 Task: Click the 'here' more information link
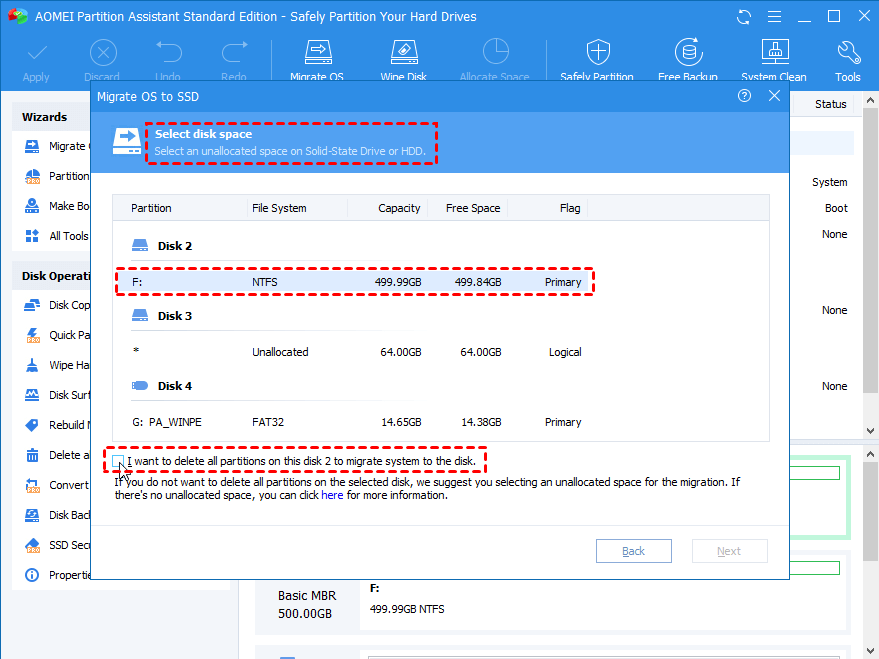pos(332,495)
